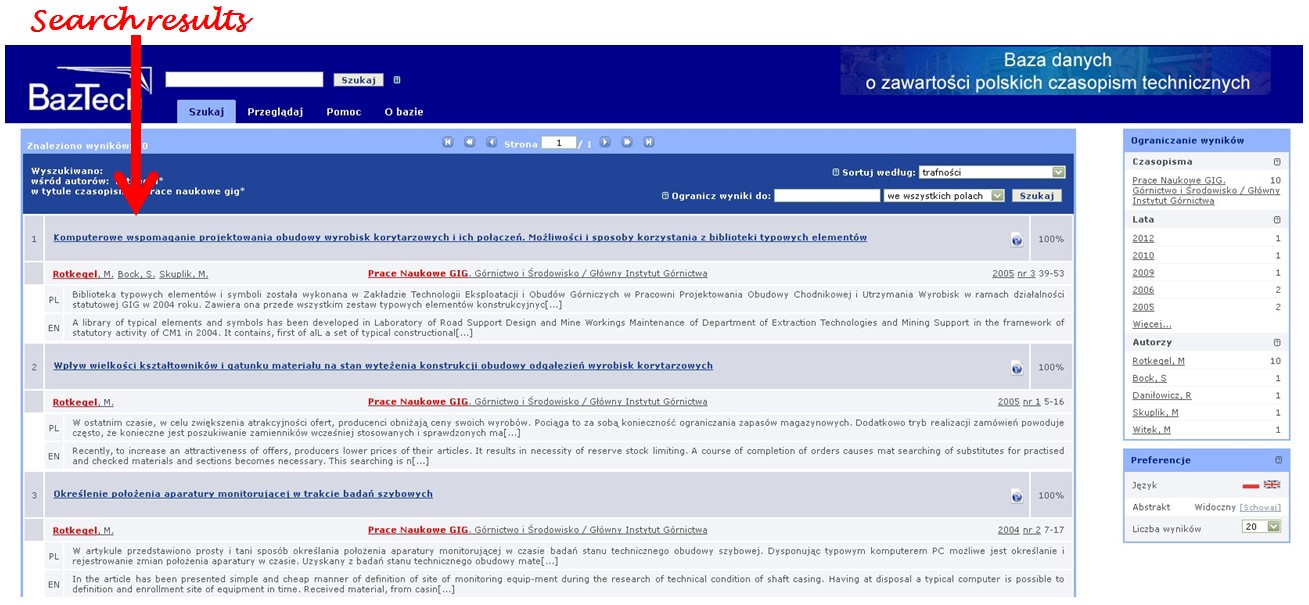Click the next page arrow
This screenshot has height=605, width=1309.
[x=605, y=143]
